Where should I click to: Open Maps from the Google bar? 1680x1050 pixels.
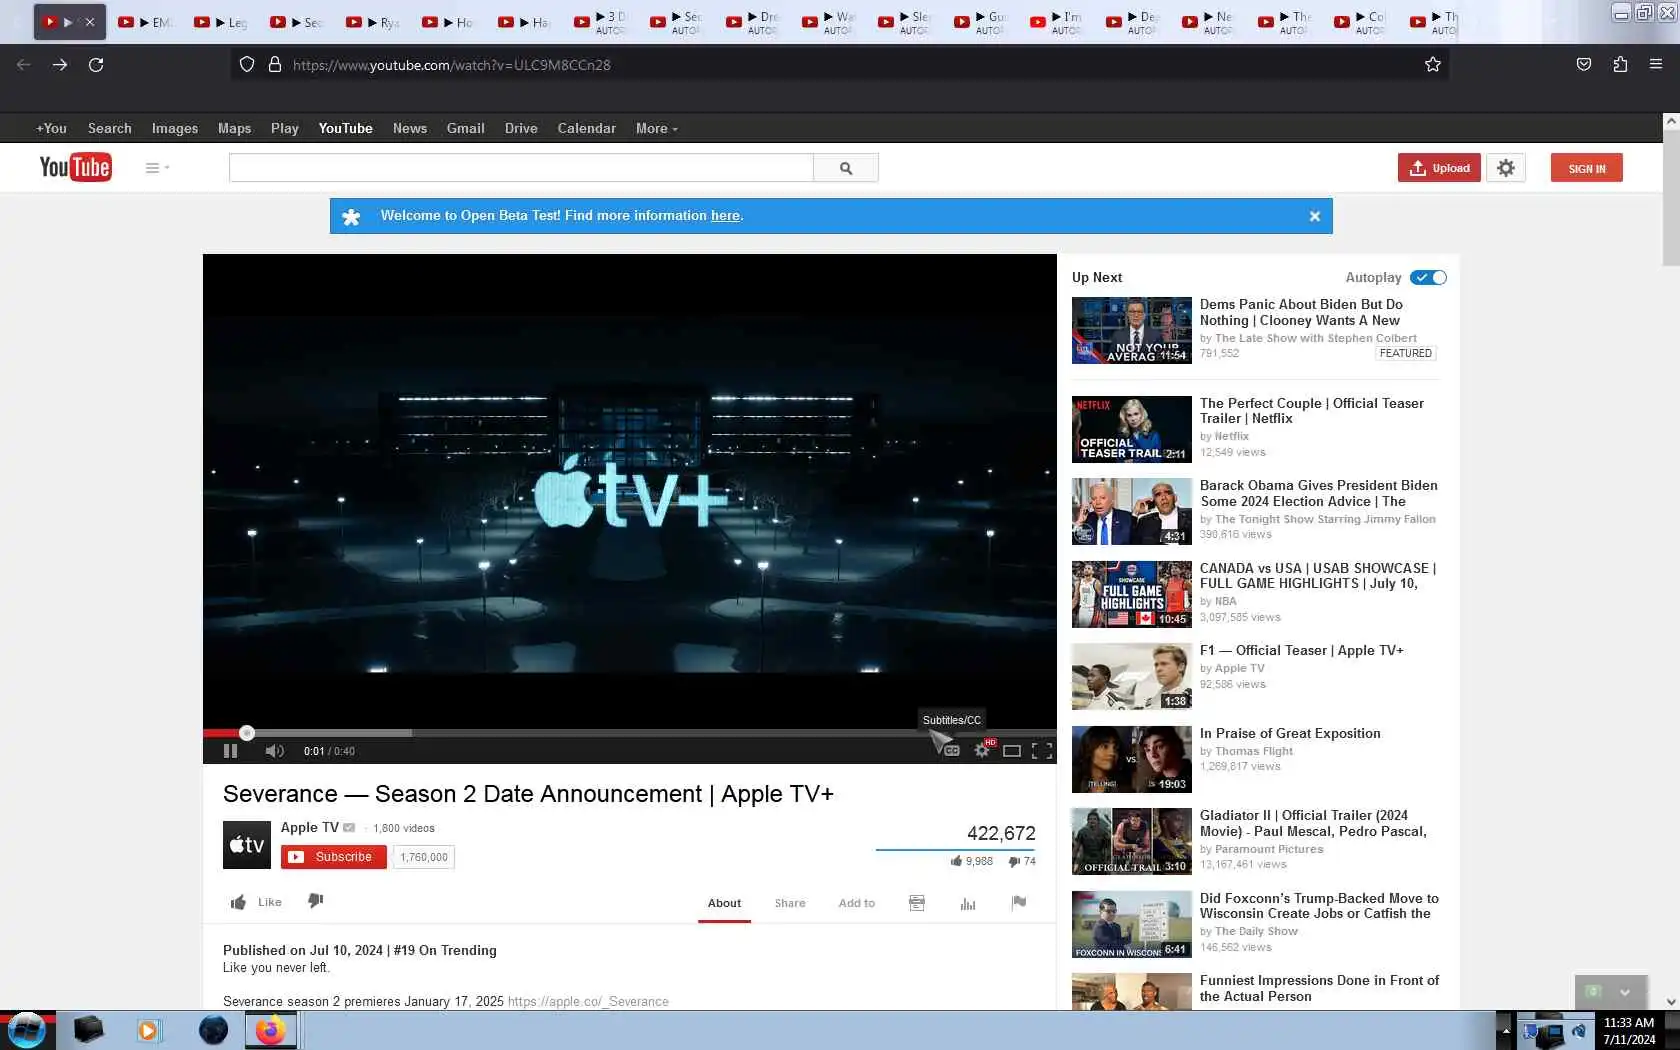(234, 128)
